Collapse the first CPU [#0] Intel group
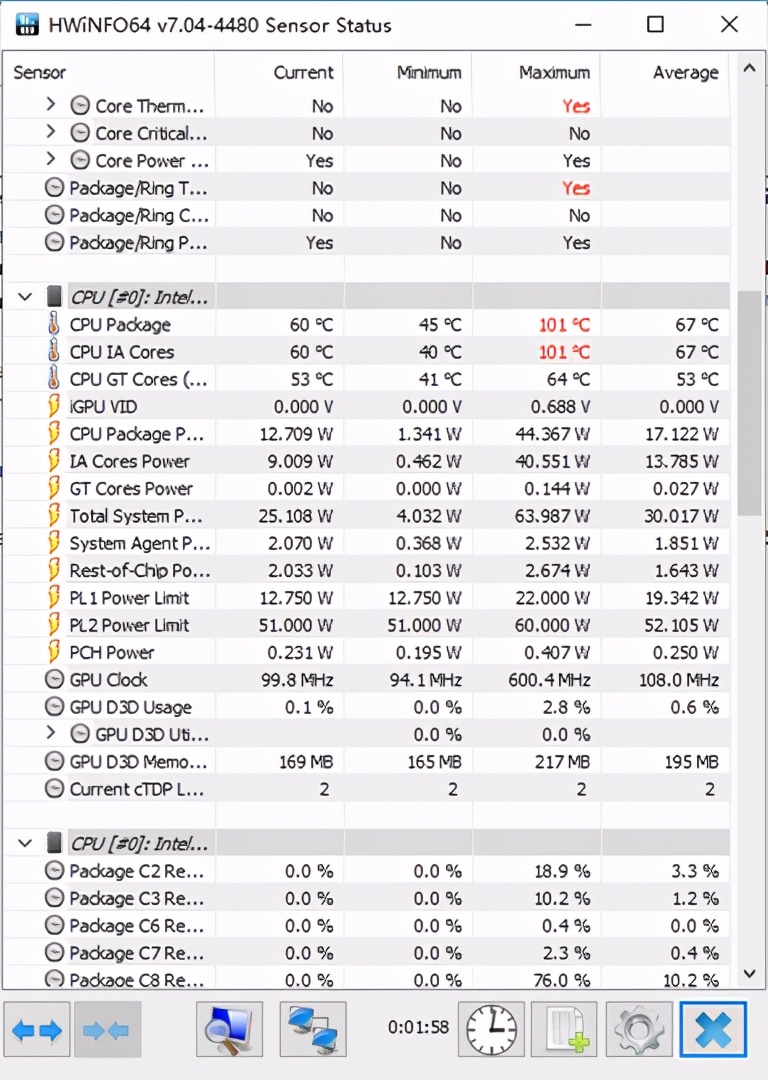768x1080 pixels. (x=25, y=297)
